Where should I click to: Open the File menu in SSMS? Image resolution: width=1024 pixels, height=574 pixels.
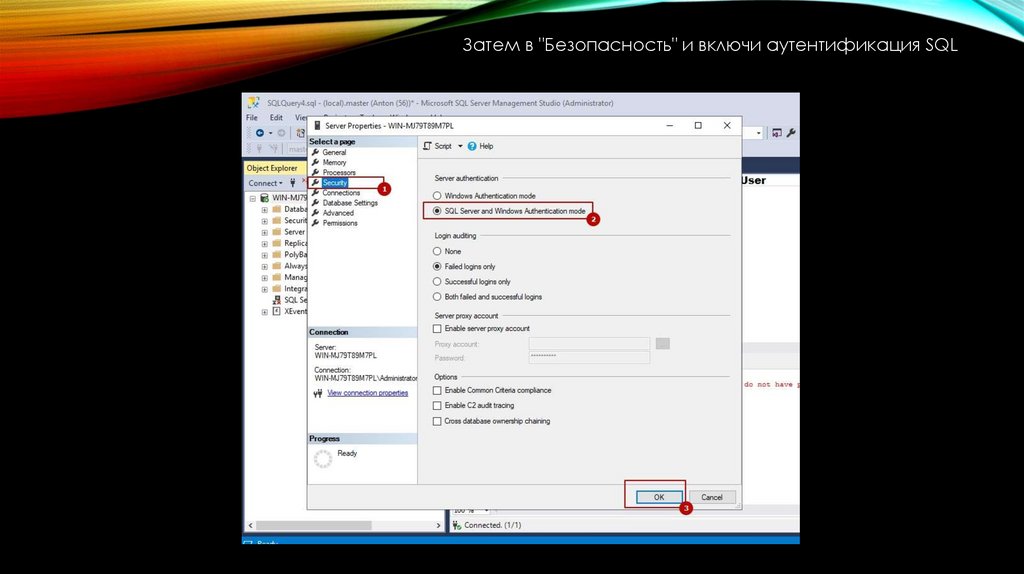click(x=251, y=118)
